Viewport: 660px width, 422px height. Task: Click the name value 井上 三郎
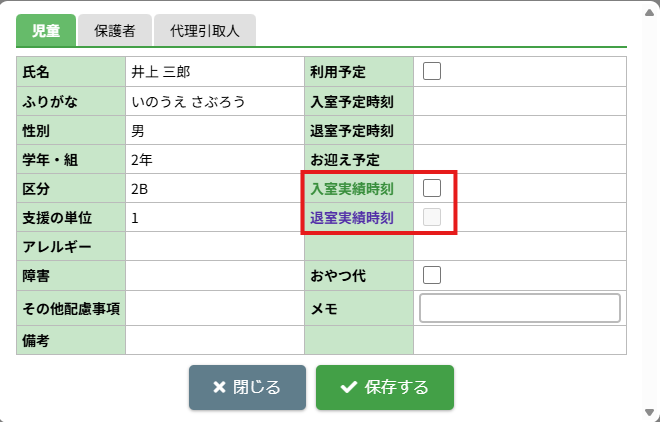coord(160,73)
